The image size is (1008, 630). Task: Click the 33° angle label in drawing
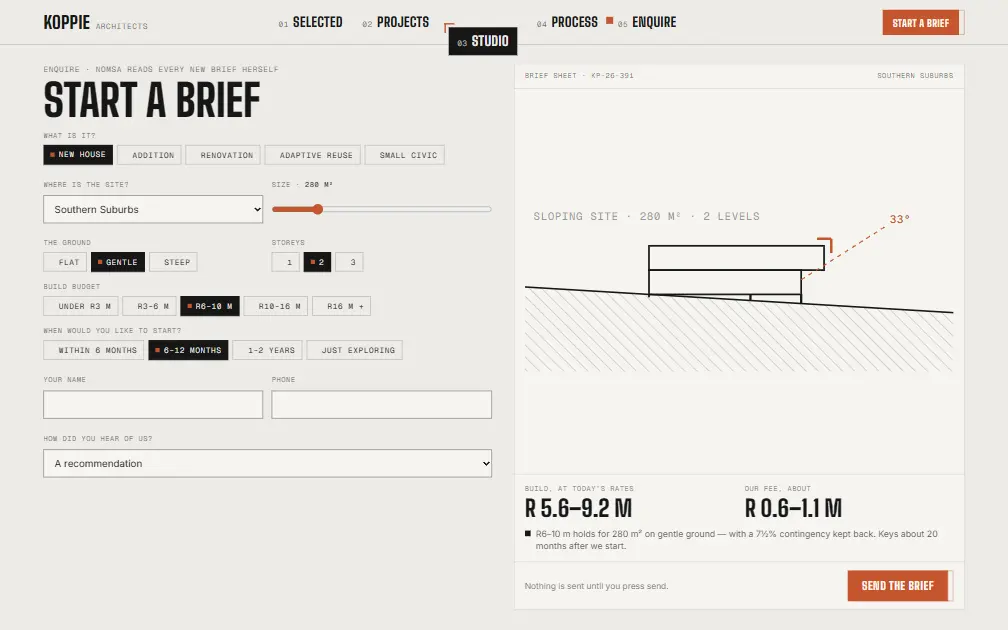point(899,219)
